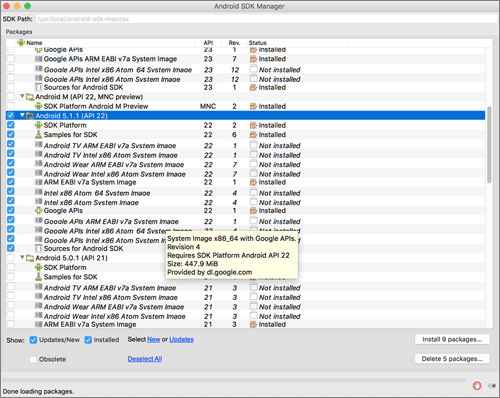
Task: Click the SDK Platform Android M Preview icon
Action: click(x=39, y=106)
